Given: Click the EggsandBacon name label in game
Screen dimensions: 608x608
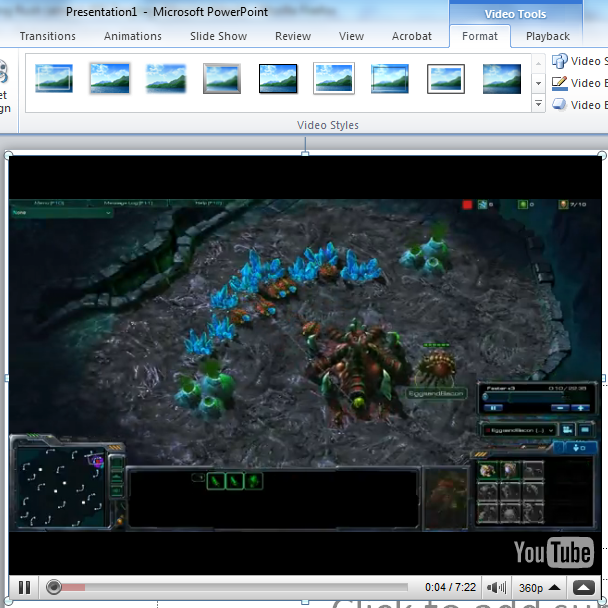Looking at the screenshot, I should pyautogui.click(x=436, y=393).
